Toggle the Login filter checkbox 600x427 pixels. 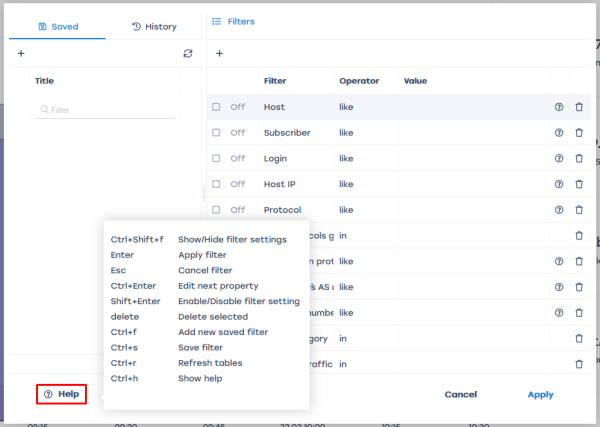[216, 158]
